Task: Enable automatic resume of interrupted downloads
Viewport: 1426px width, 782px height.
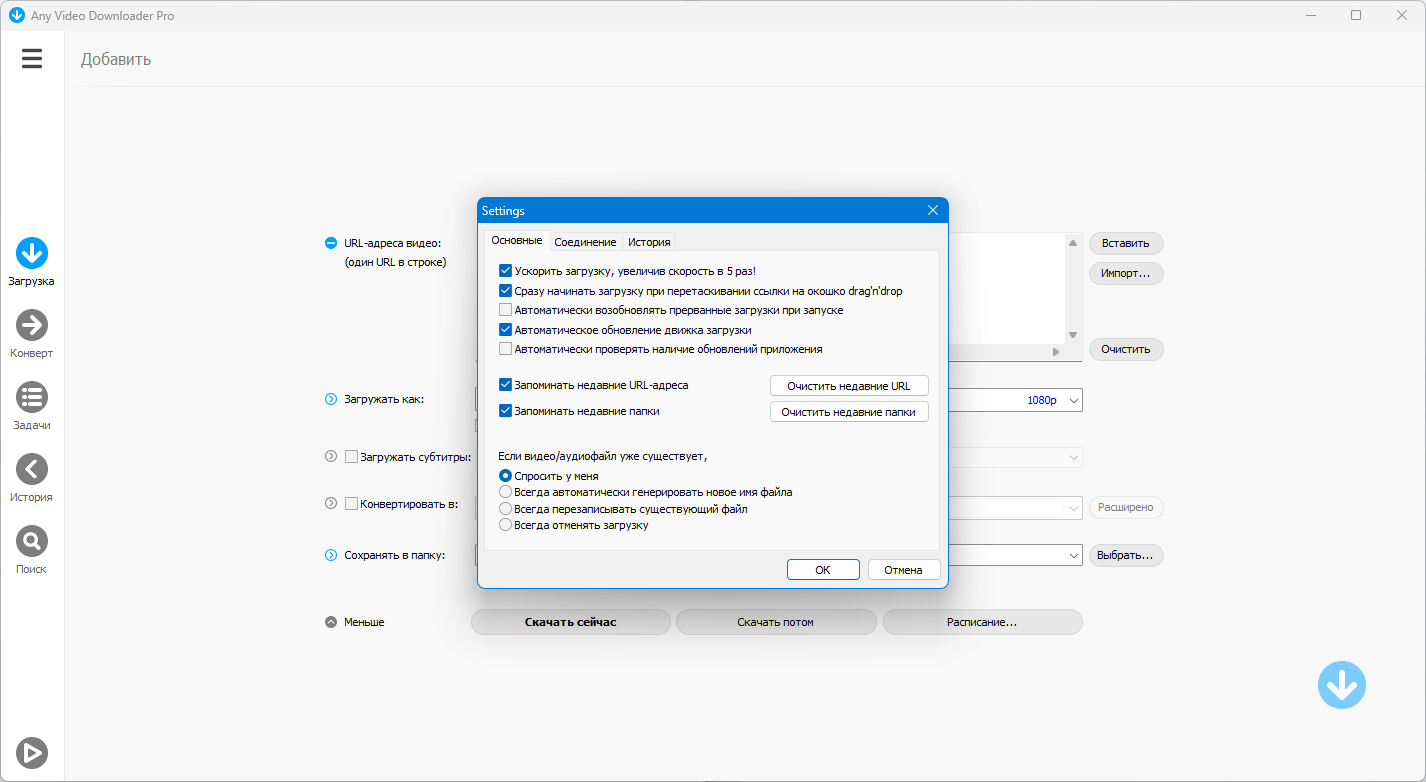Action: (505, 310)
